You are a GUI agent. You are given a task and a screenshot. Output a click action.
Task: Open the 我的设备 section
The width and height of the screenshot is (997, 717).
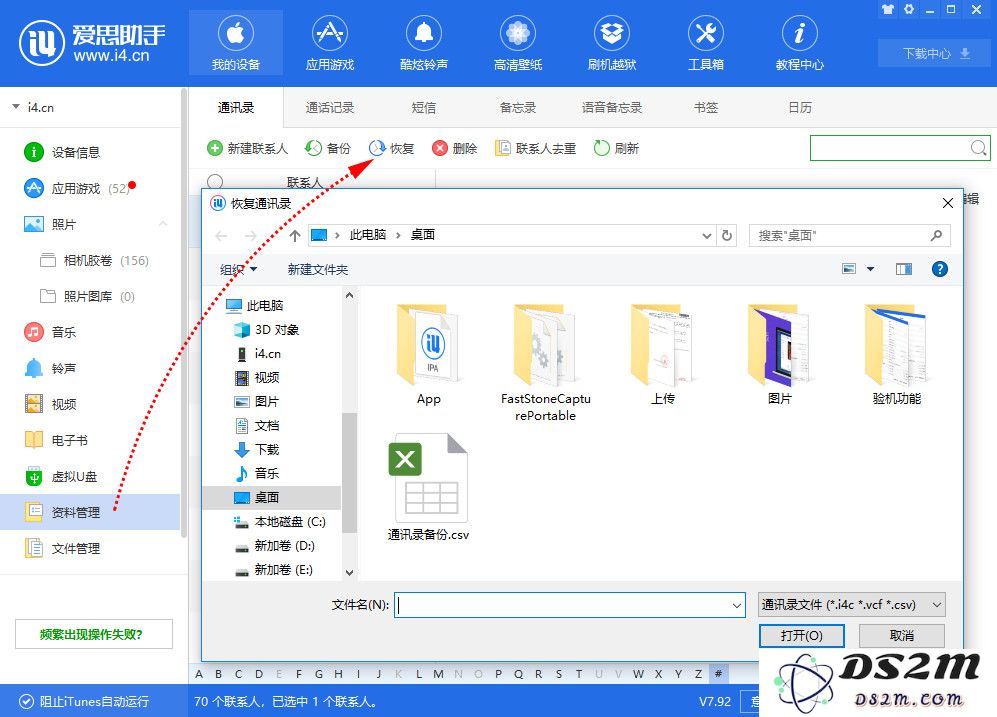tap(236, 43)
